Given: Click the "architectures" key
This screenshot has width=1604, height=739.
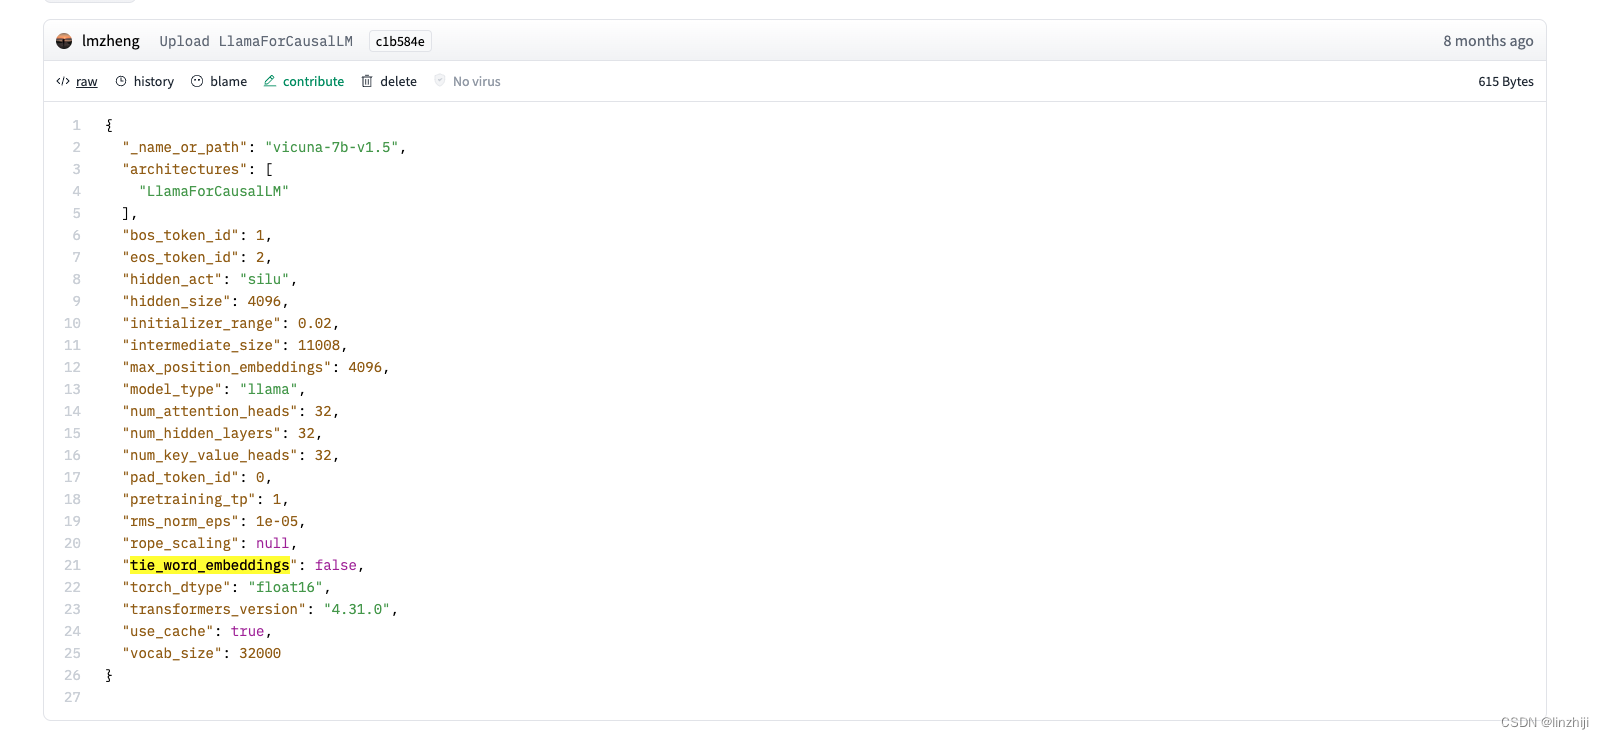Looking at the screenshot, I should tap(185, 169).
